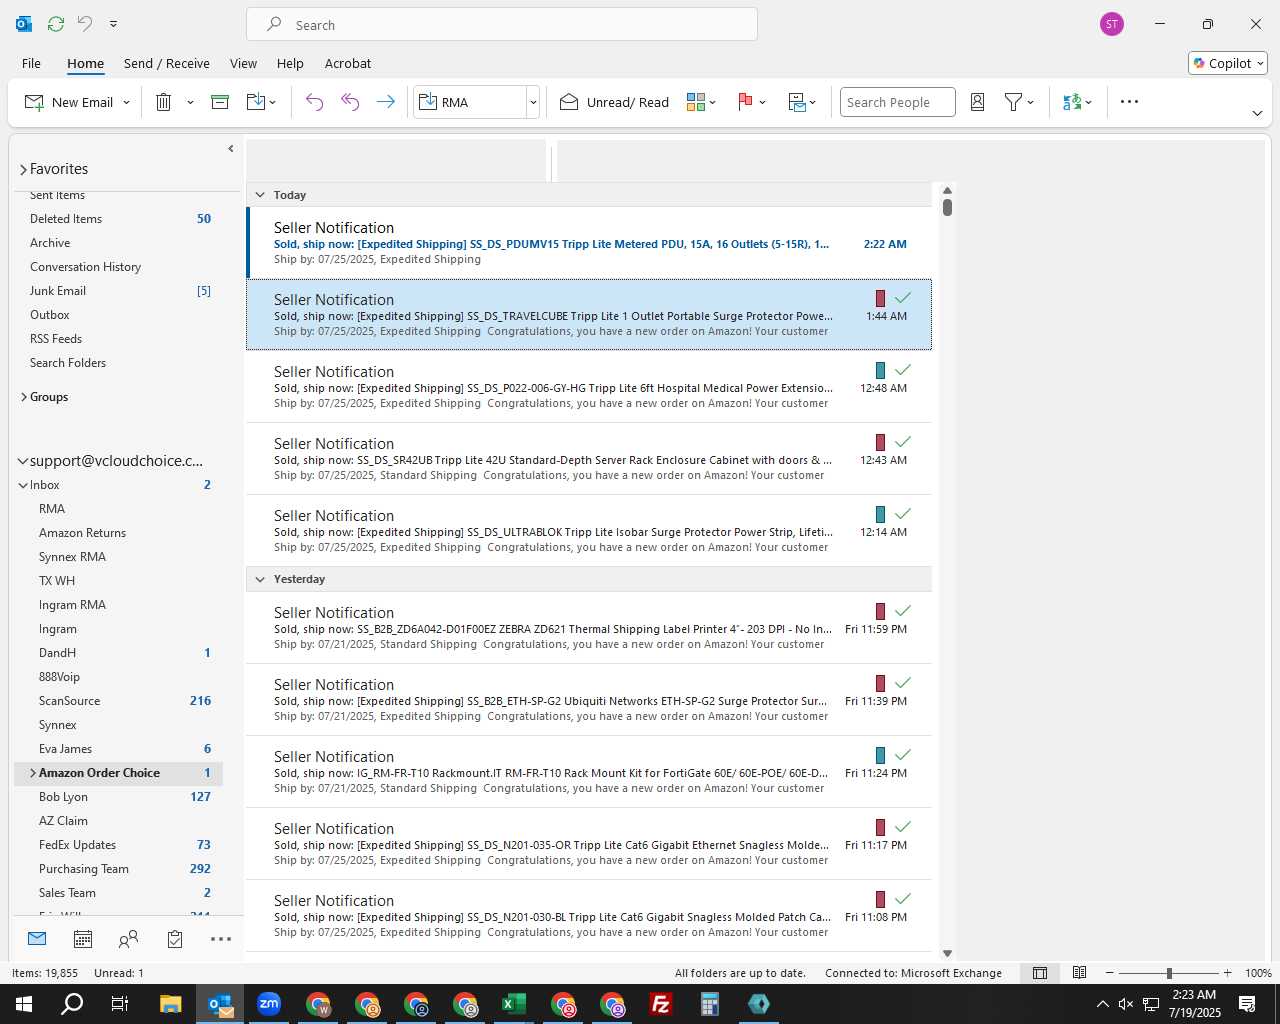
Task: Click the ST account avatar
Action: [1112, 24]
